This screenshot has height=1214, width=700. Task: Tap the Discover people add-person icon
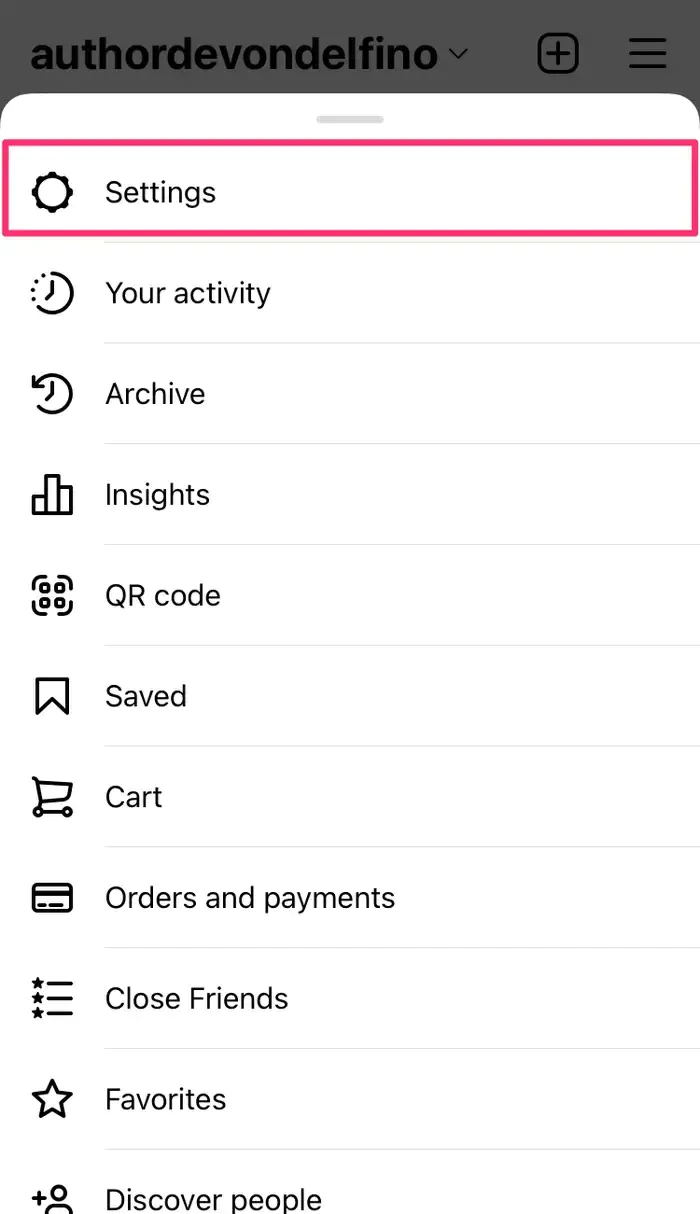pyautogui.click(x=52, y=1196)
